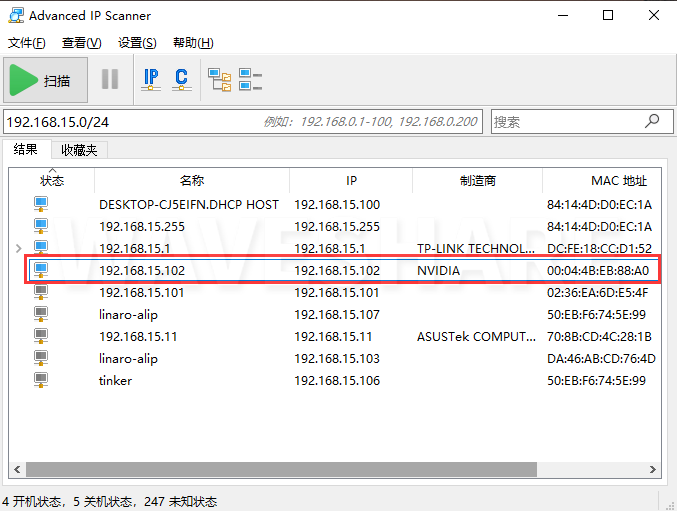Select the ASUSTek COMPUT... manufacturer cell
Image resolution: width=677 pixels, height=511 pixels.
point(476,337)
